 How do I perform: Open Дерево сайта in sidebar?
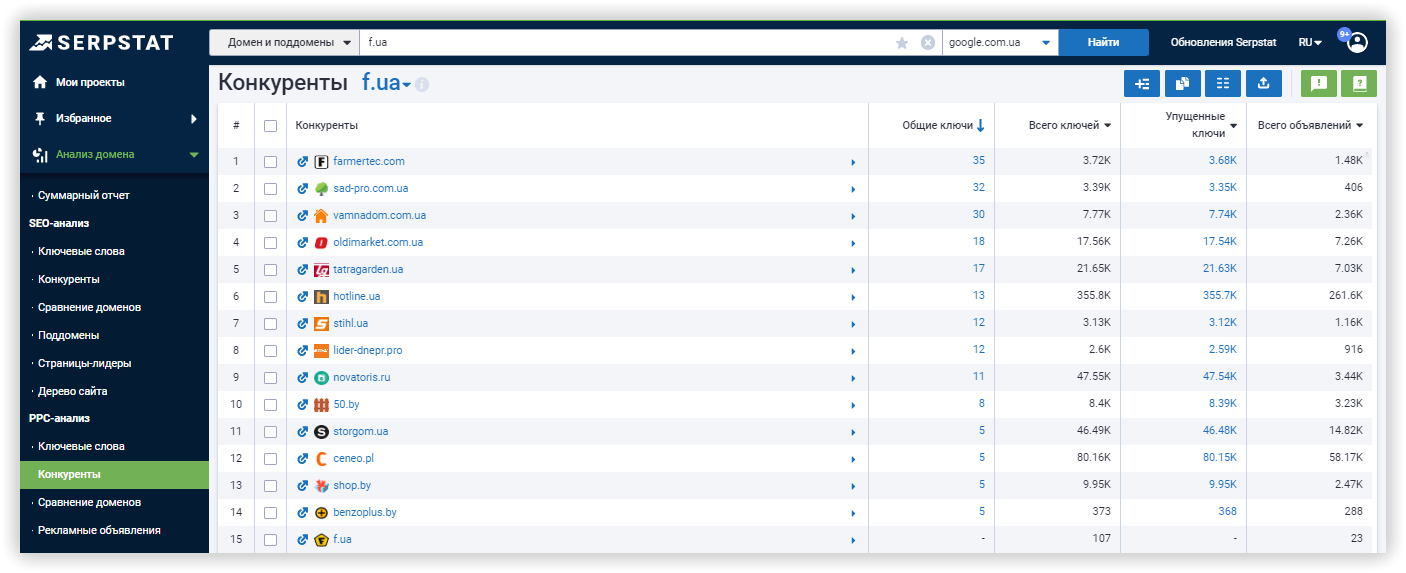(72, 391)
